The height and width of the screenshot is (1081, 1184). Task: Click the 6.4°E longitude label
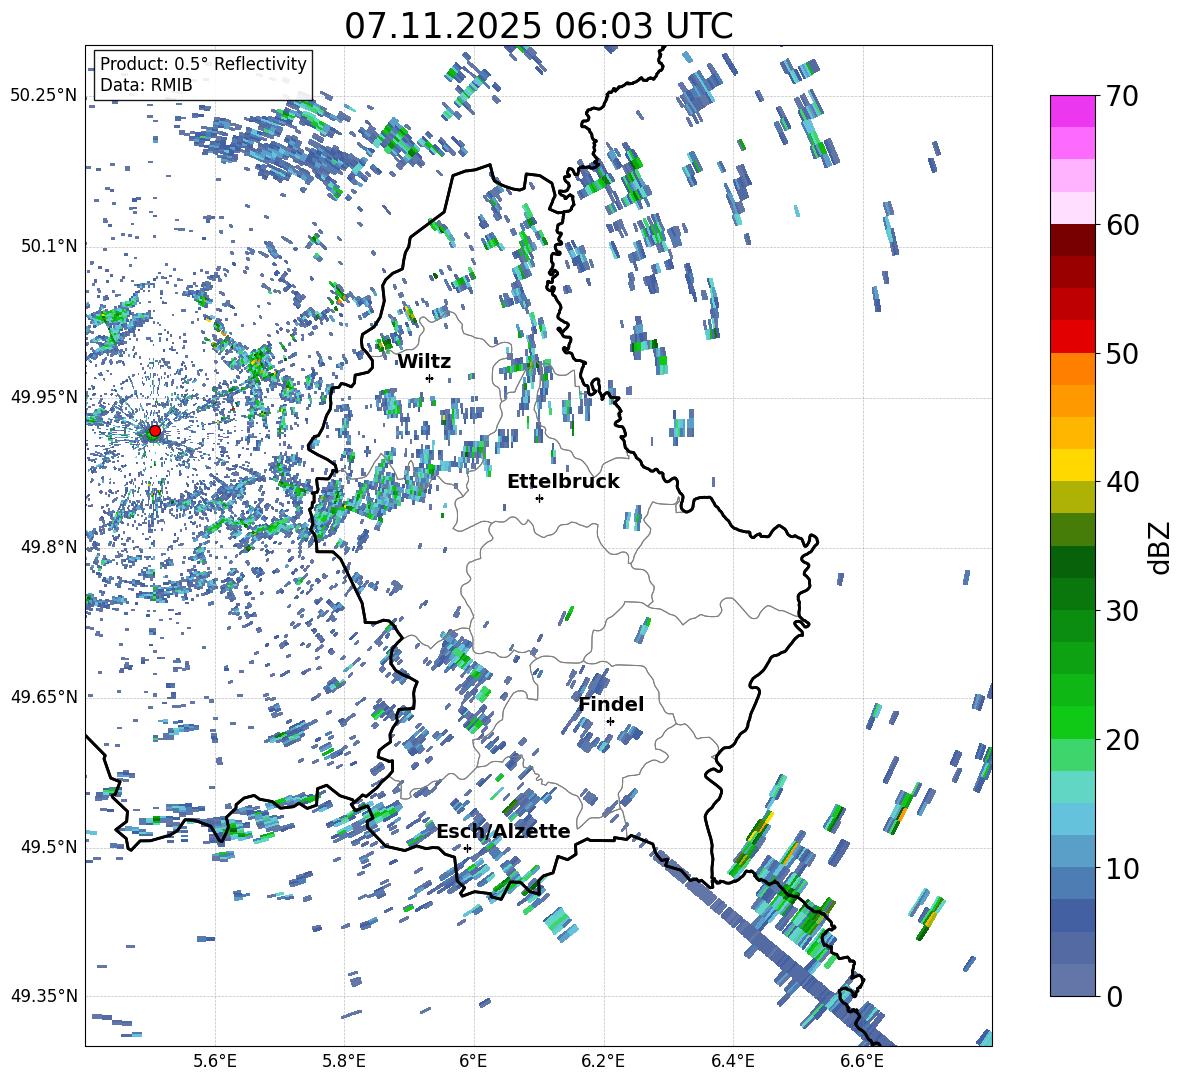tap(732, 1061)
